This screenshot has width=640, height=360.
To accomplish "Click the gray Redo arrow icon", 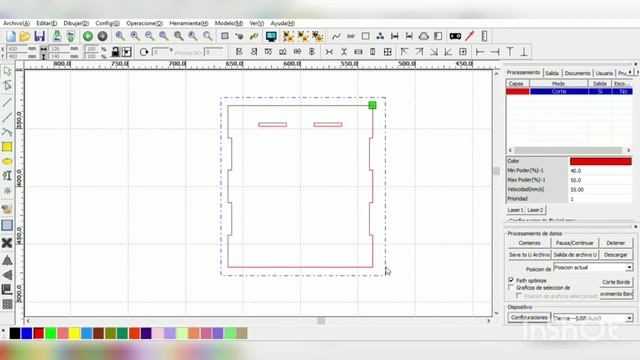I will 102,36.
